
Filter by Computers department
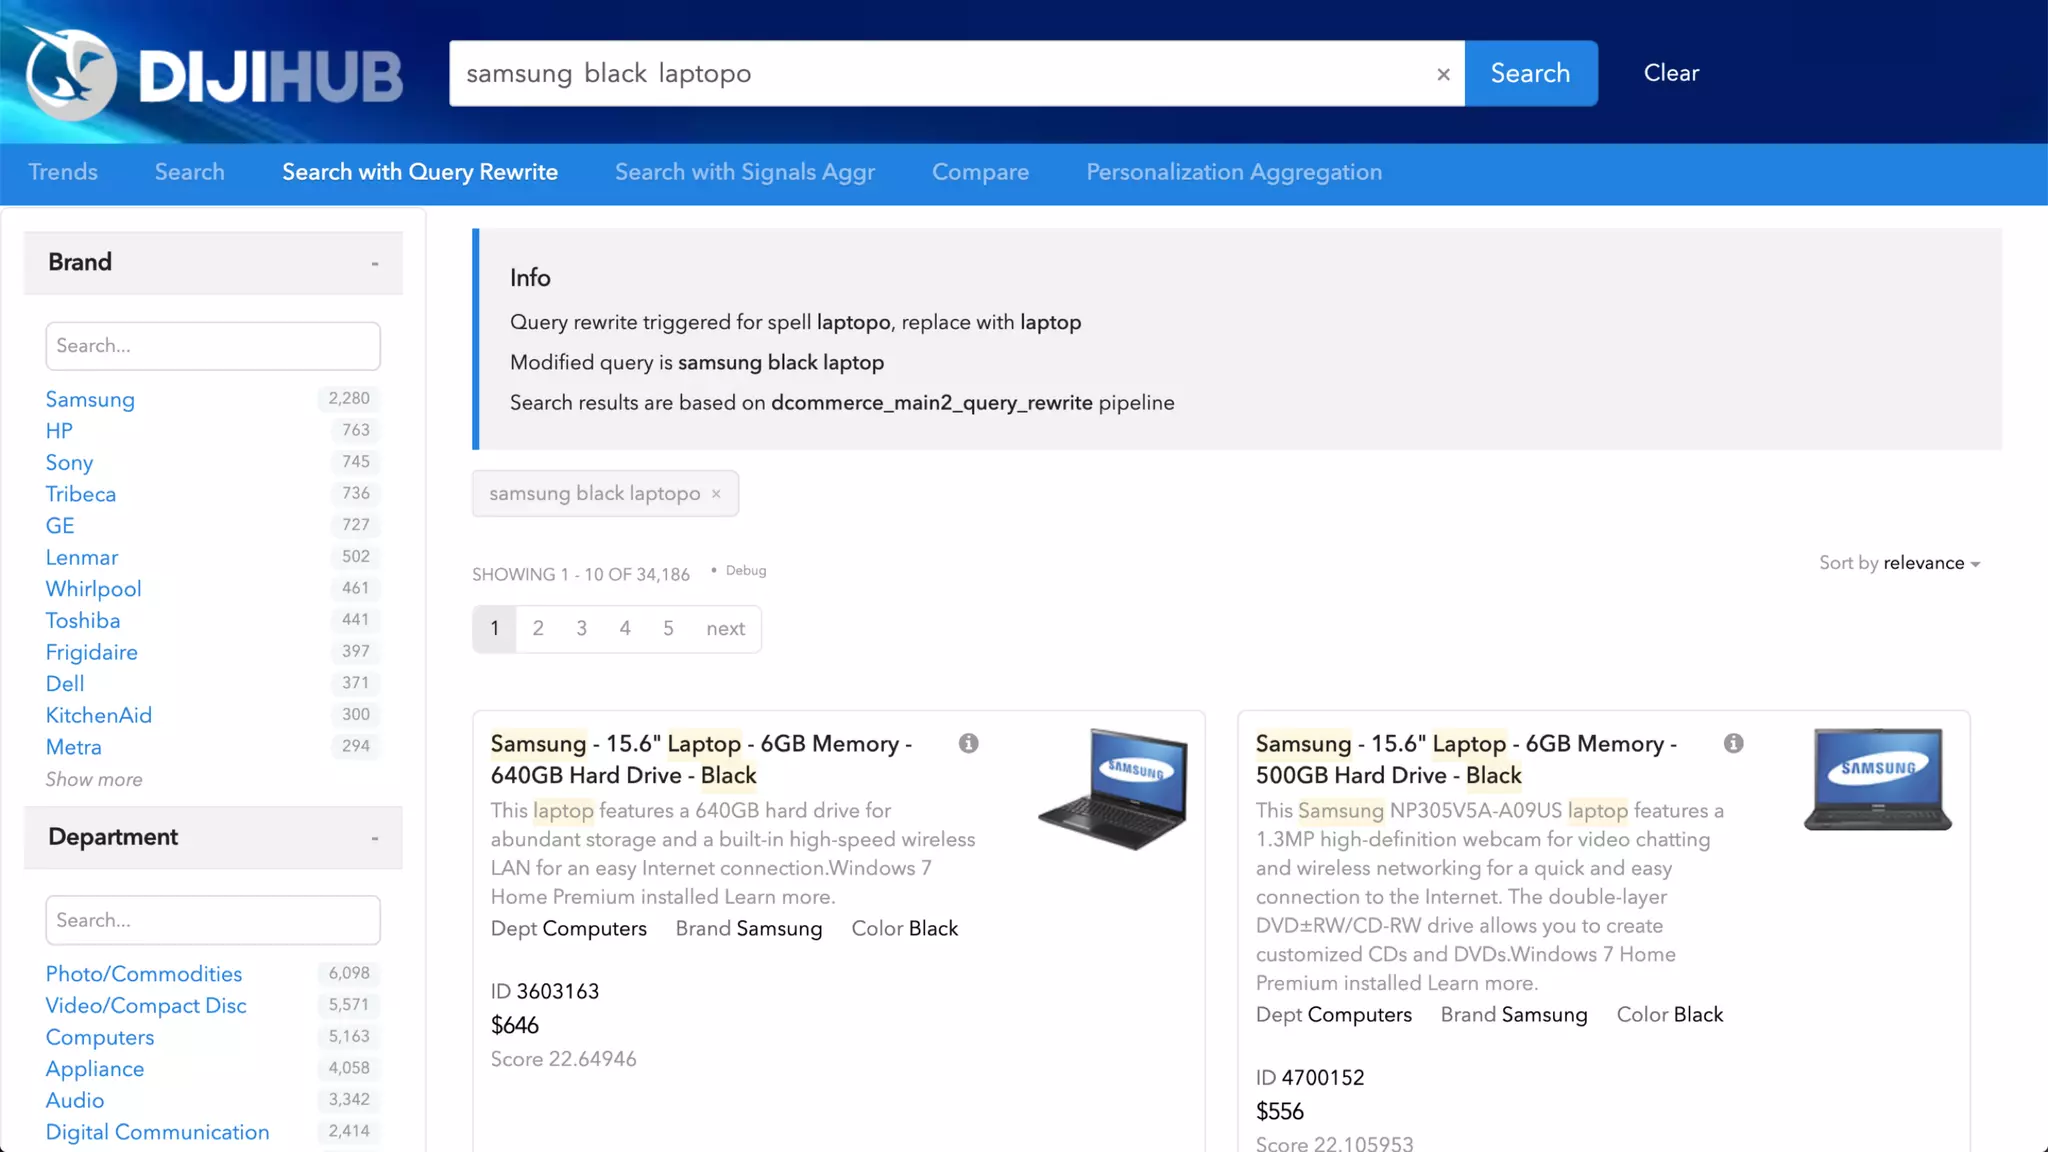[x=100, y=1037]
